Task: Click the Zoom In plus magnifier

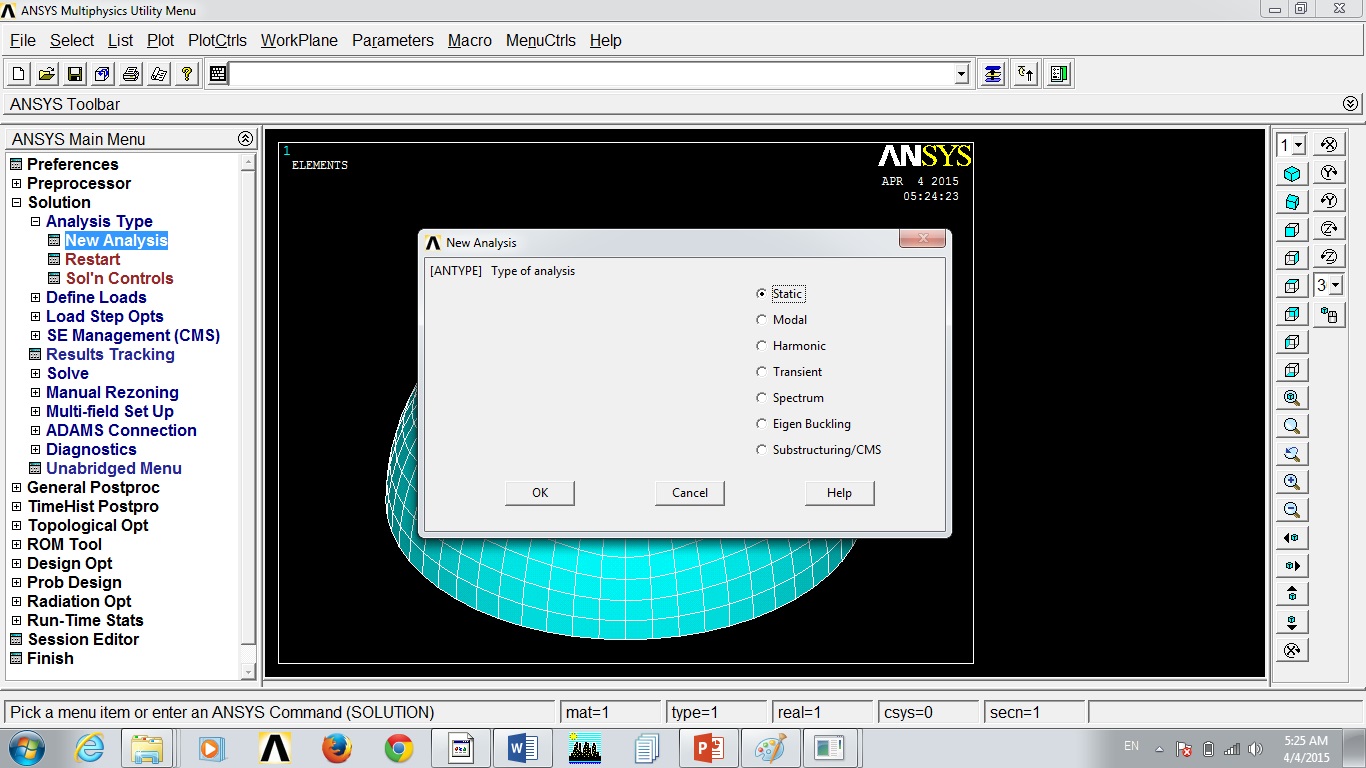Action: [x=1292, y=482]
